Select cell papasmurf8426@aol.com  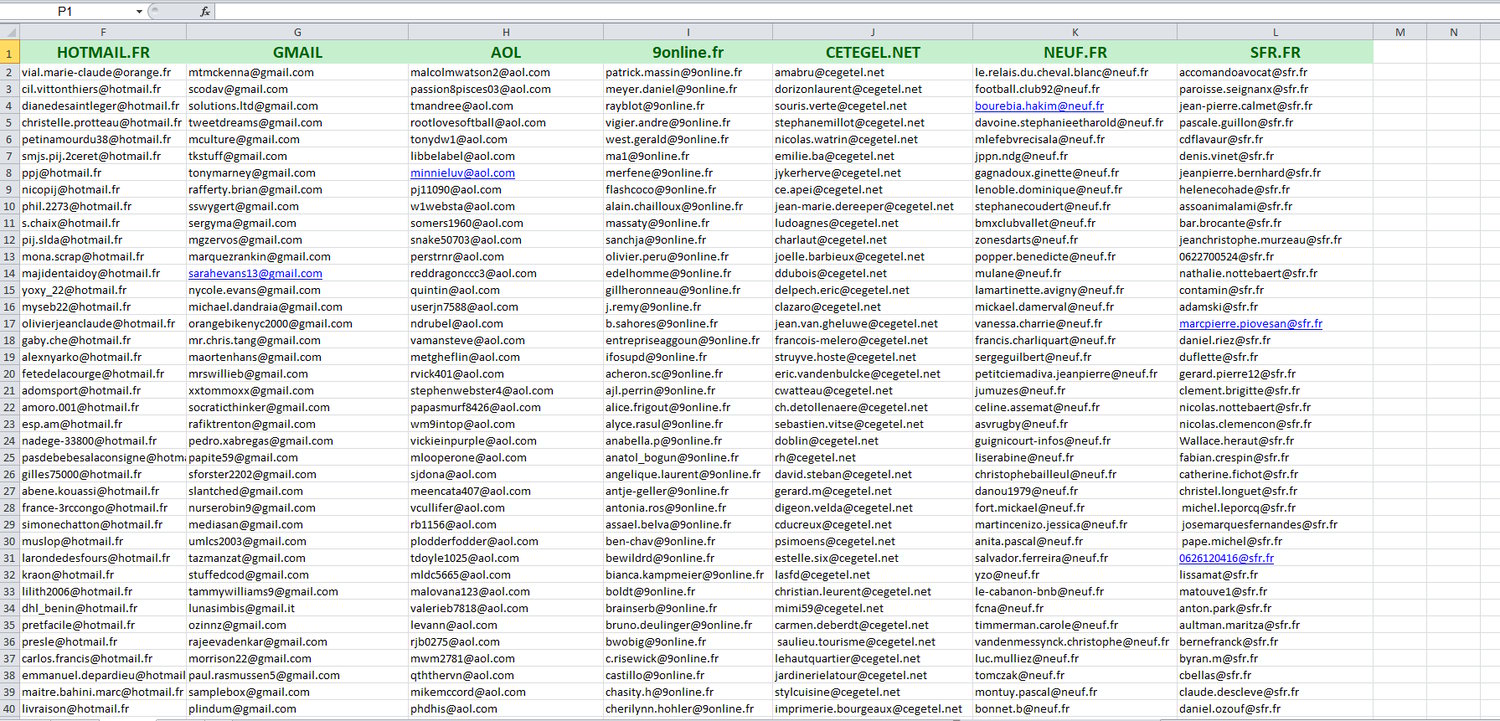pos(505,408)
